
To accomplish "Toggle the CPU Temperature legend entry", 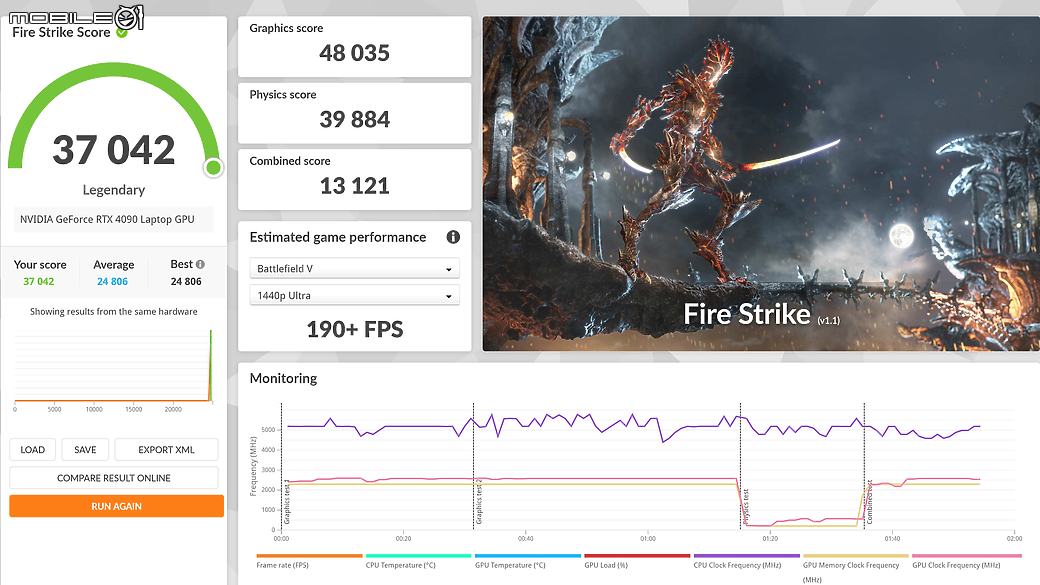I will 419,561.
